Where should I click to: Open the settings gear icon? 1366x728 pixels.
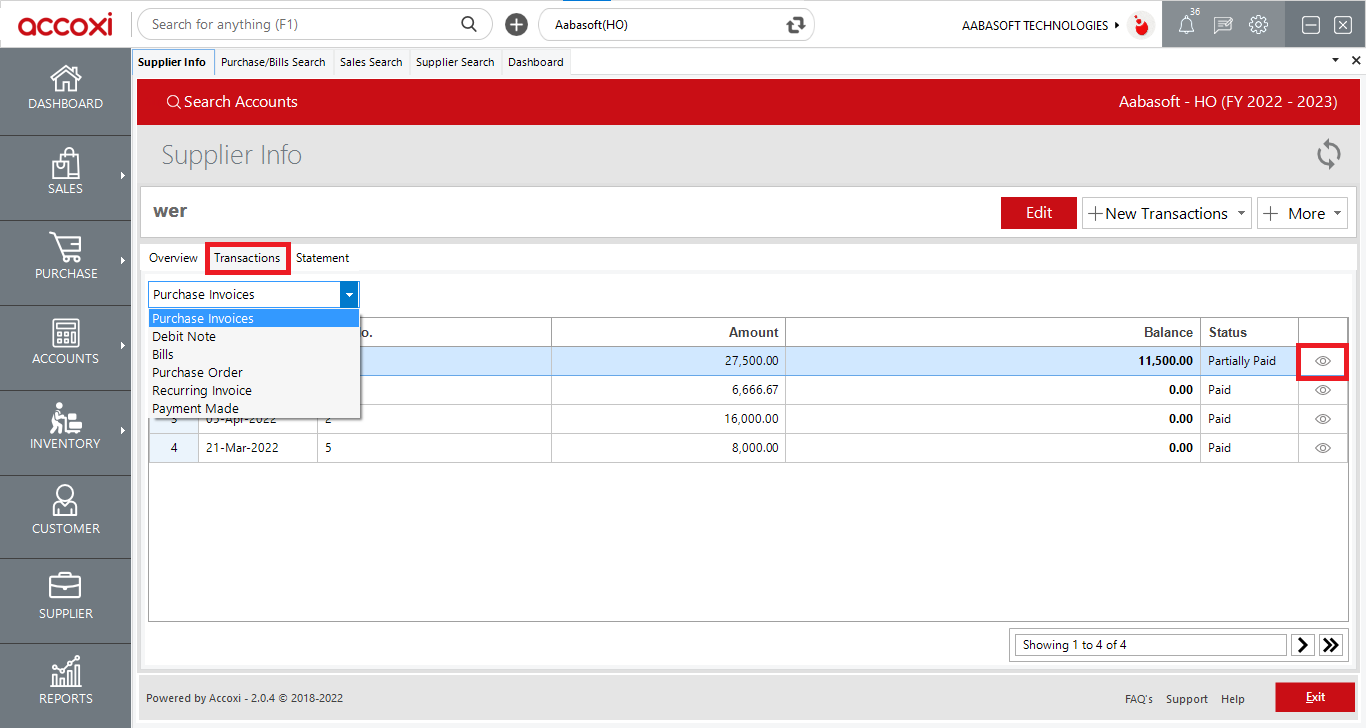(x=1259, y=25)
